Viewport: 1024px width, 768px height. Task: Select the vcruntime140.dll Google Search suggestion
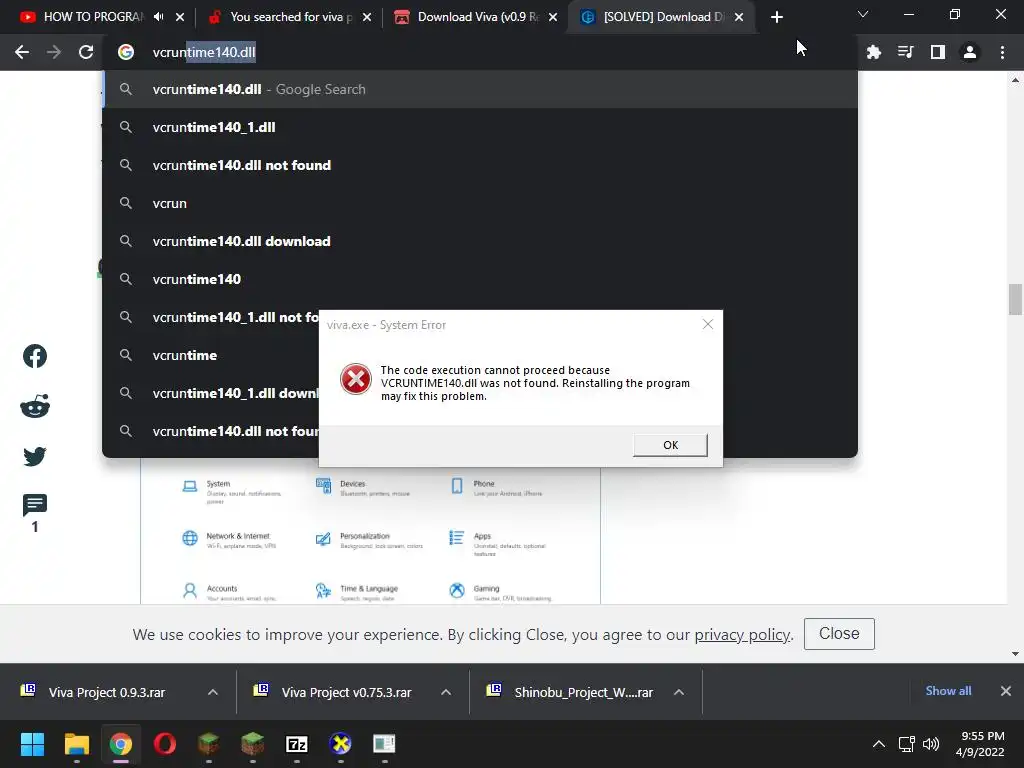coord(480,89)
